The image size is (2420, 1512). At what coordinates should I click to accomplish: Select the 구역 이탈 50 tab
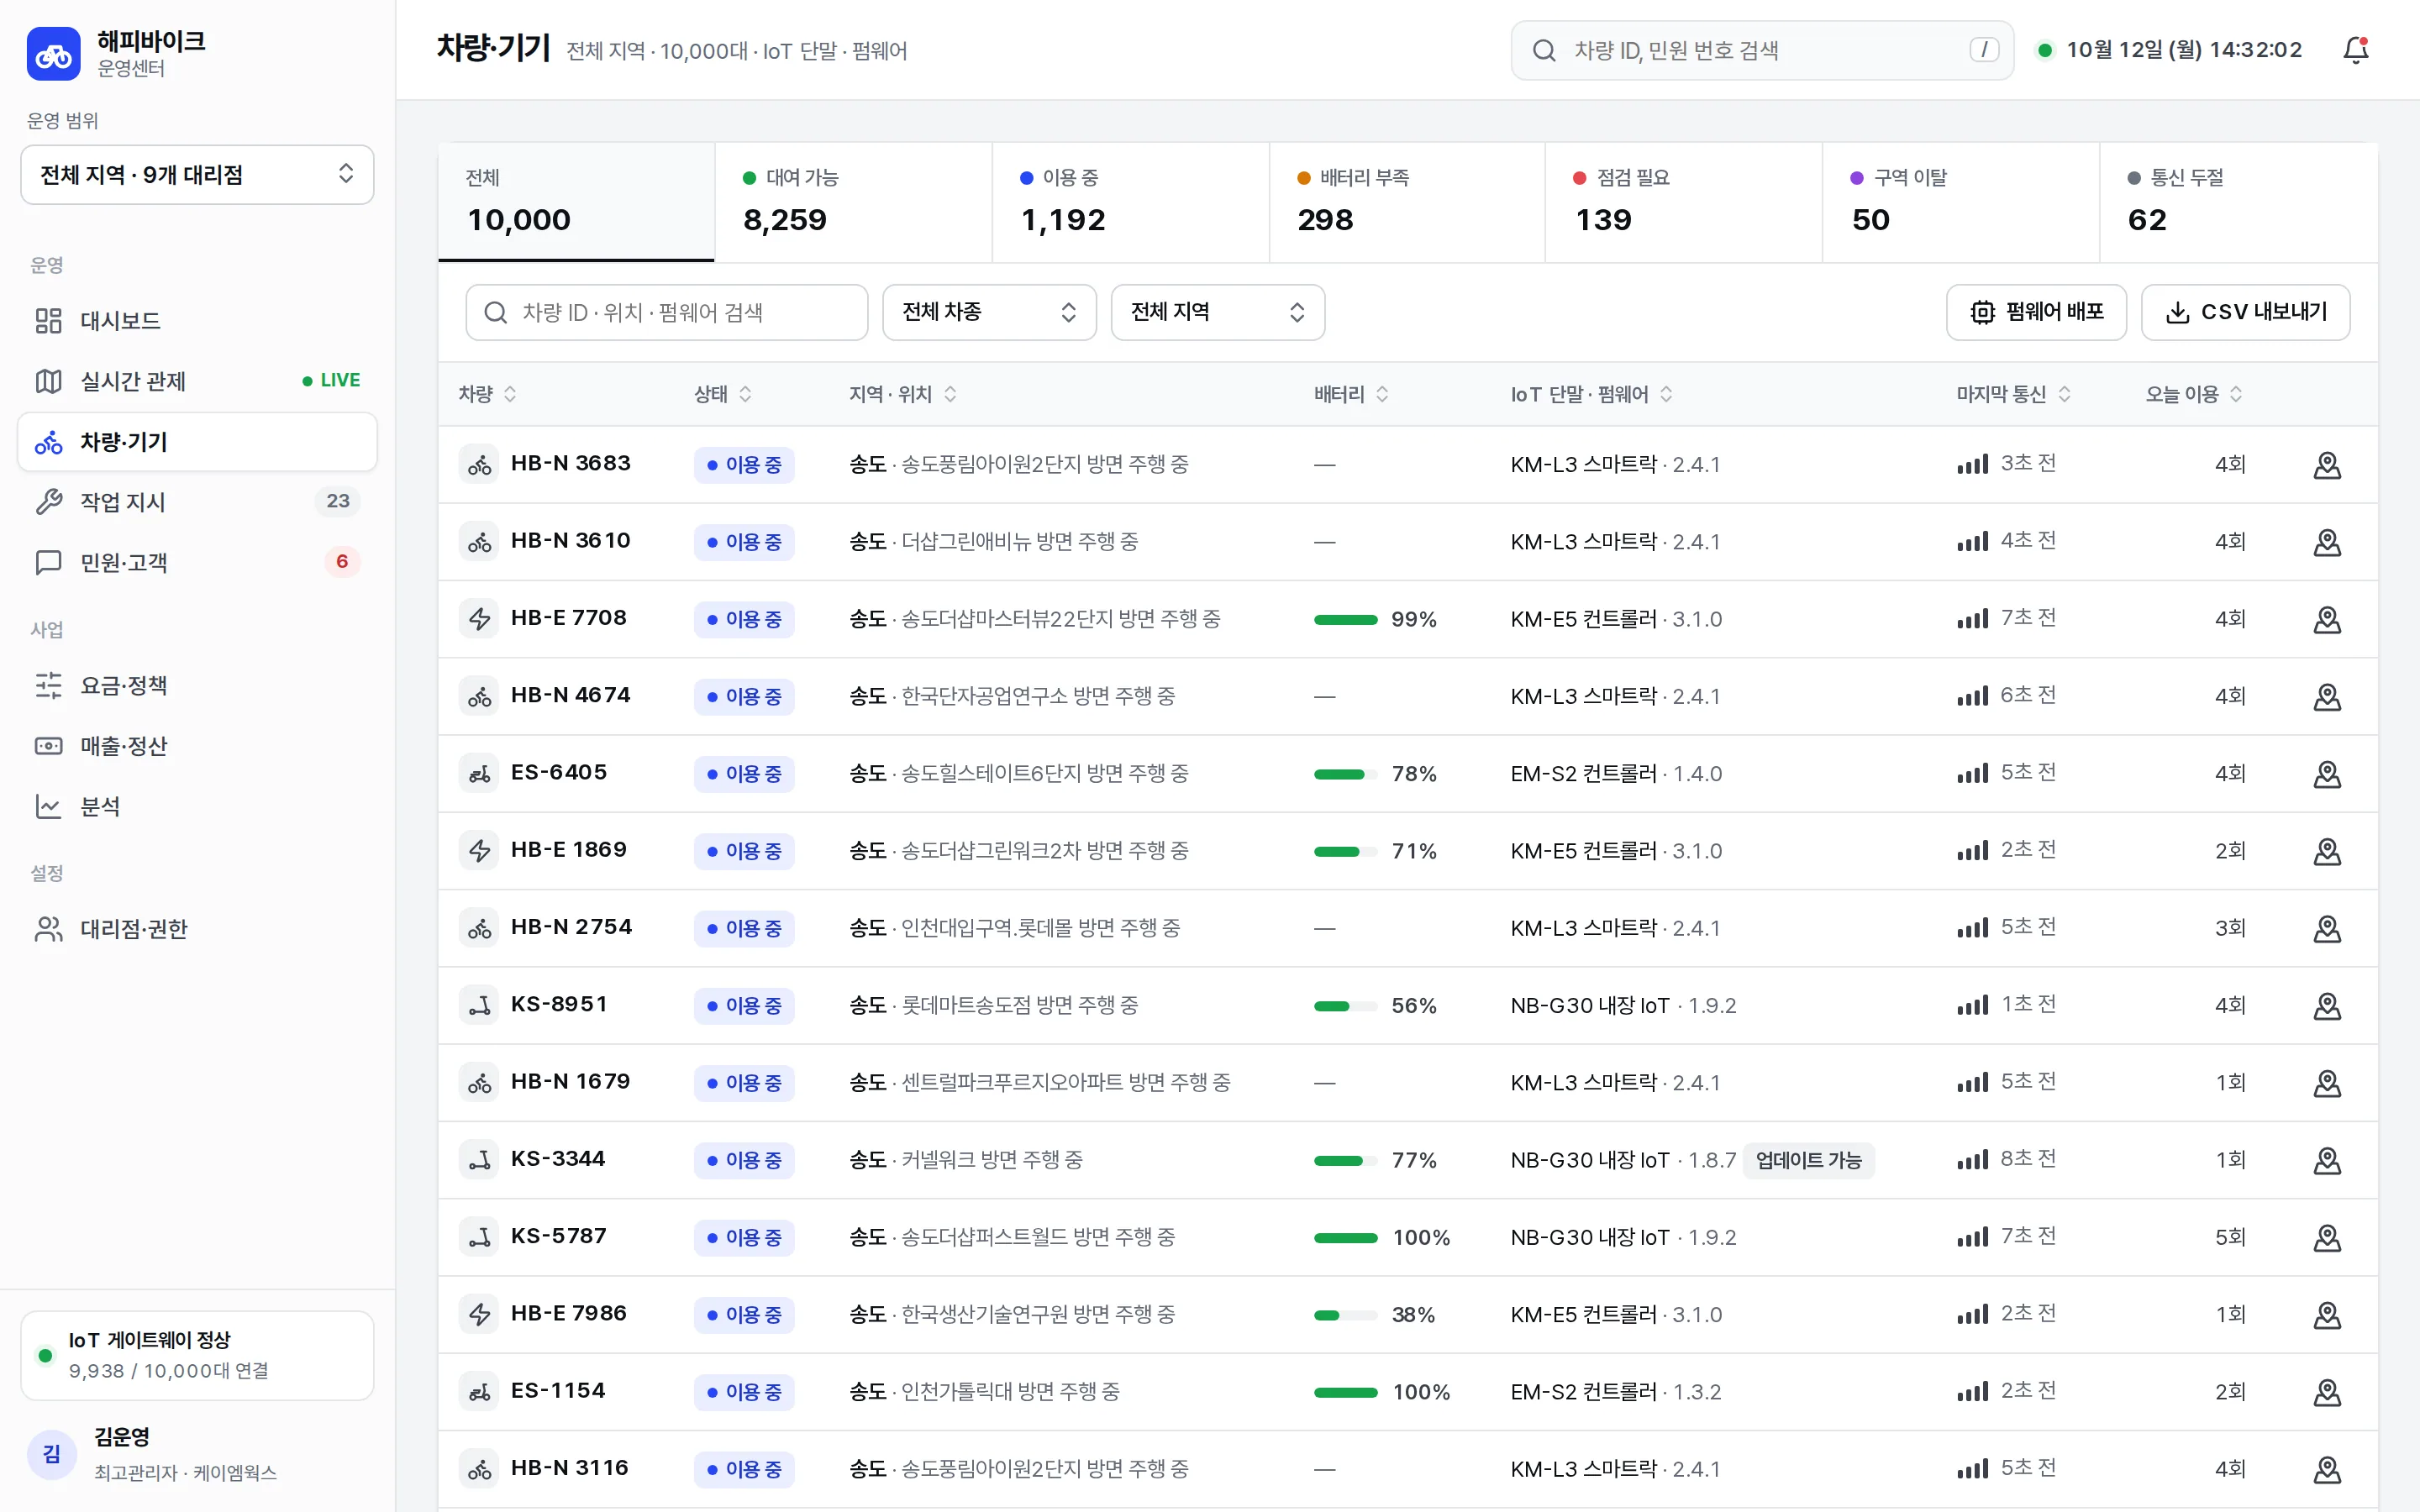tap(1961, 202)
